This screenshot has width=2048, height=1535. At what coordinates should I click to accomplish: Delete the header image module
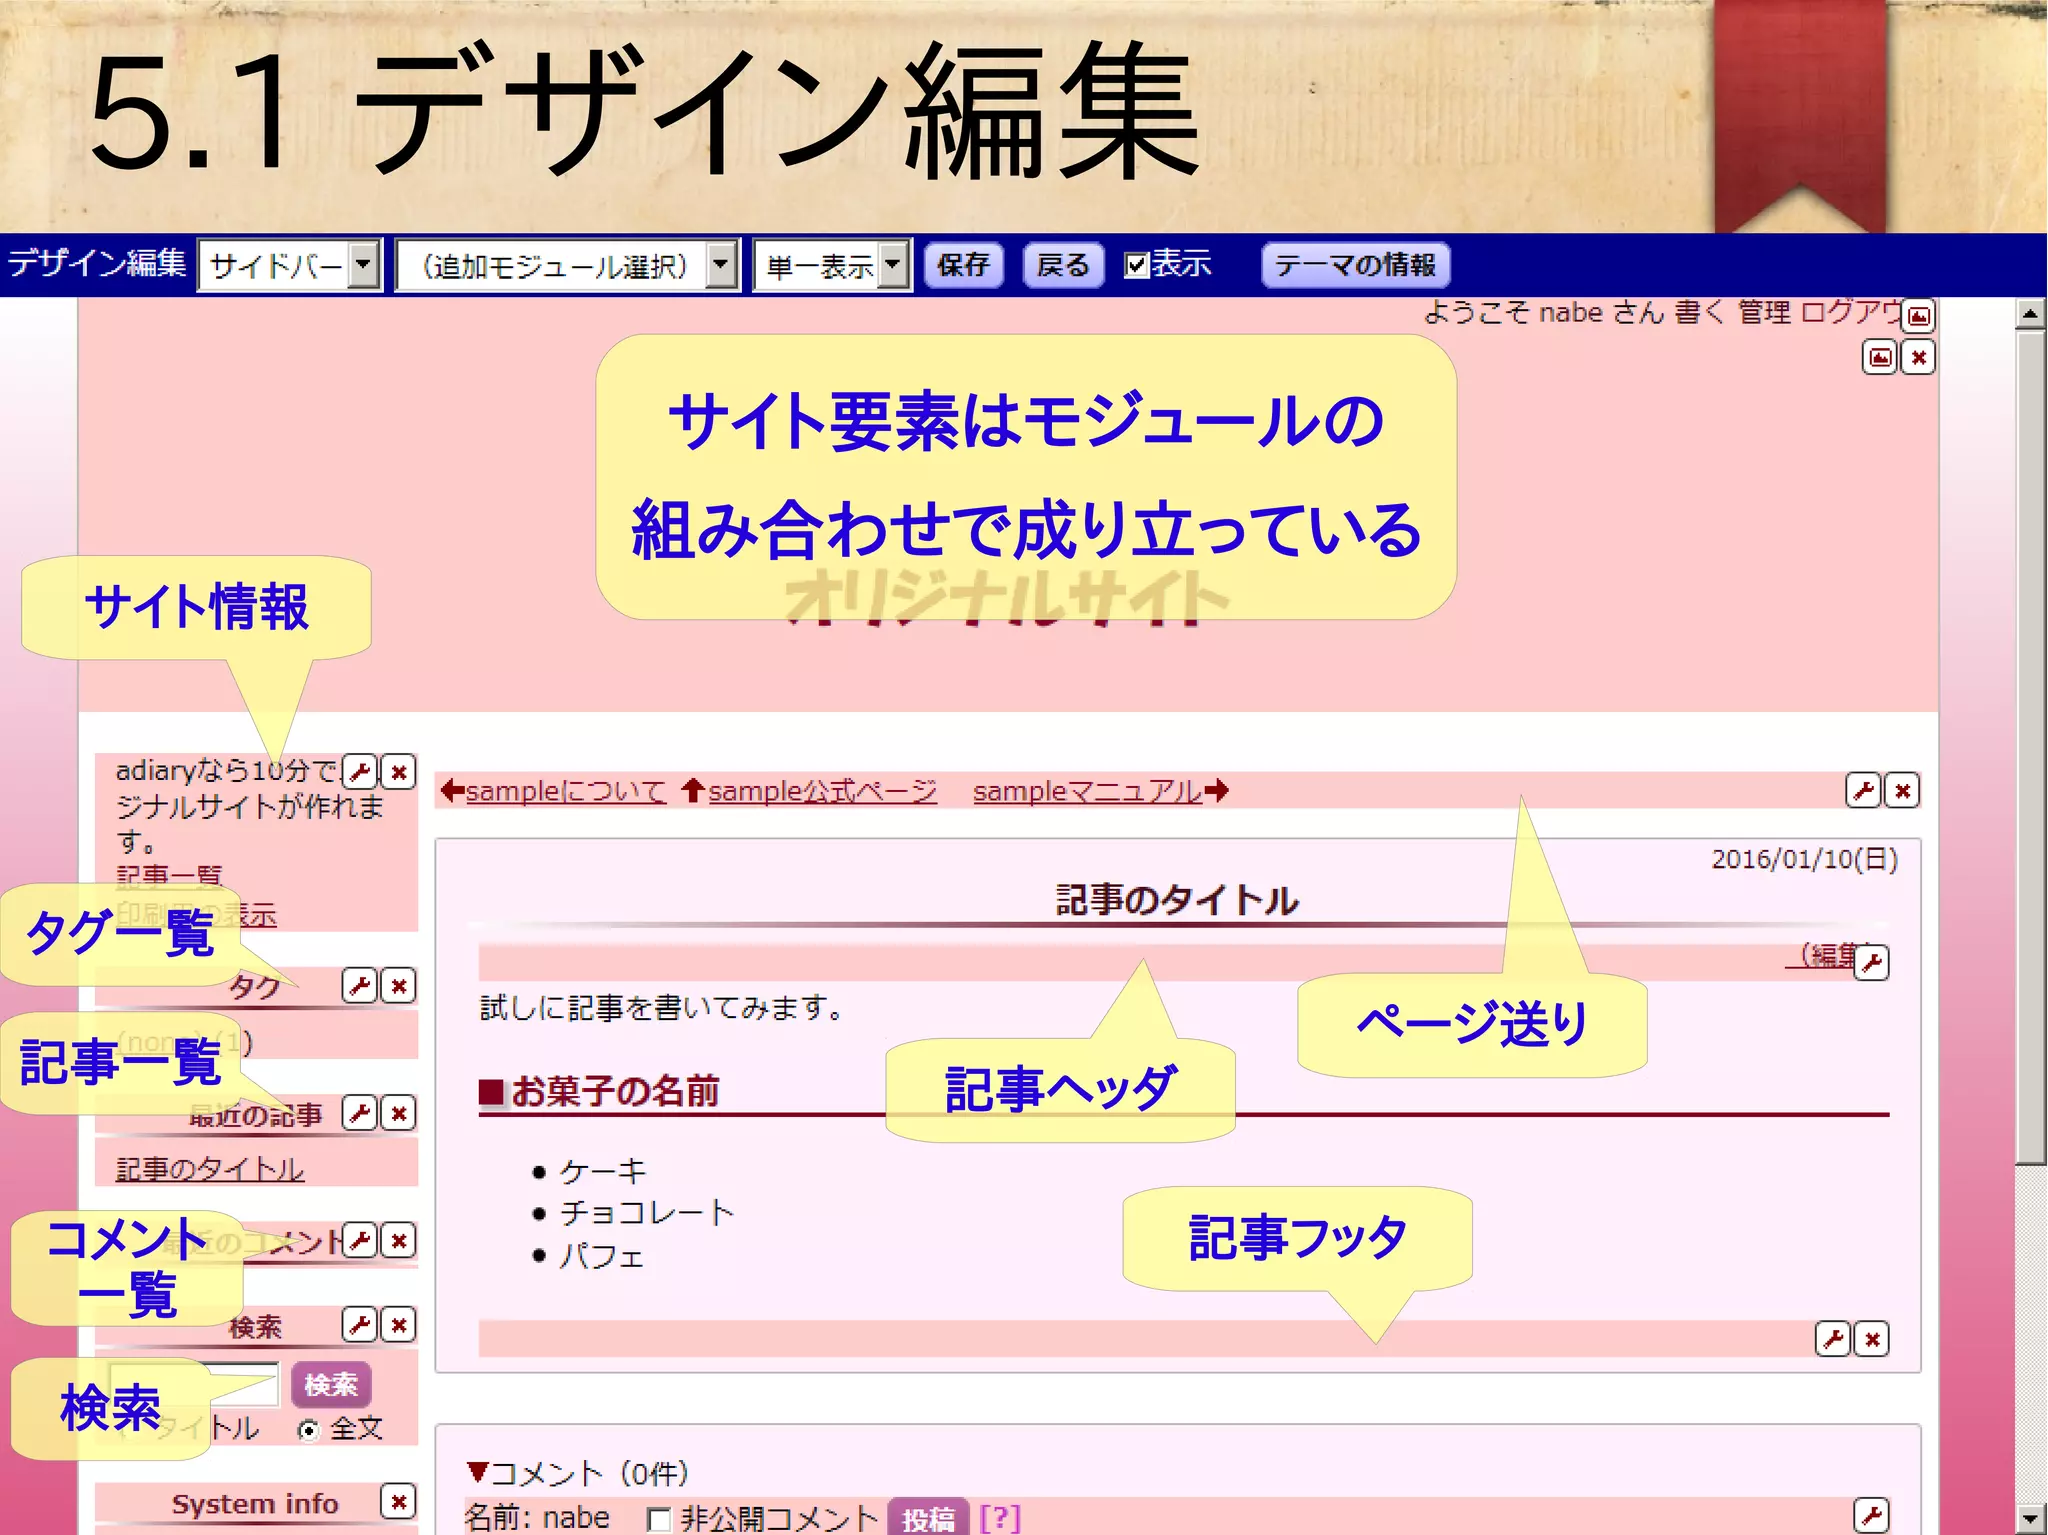(1919, 357)
